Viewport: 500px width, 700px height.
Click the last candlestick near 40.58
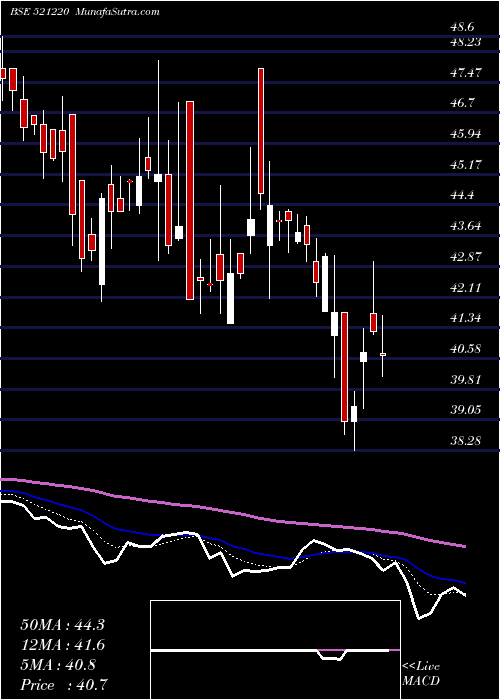click(x=383, y=354)
